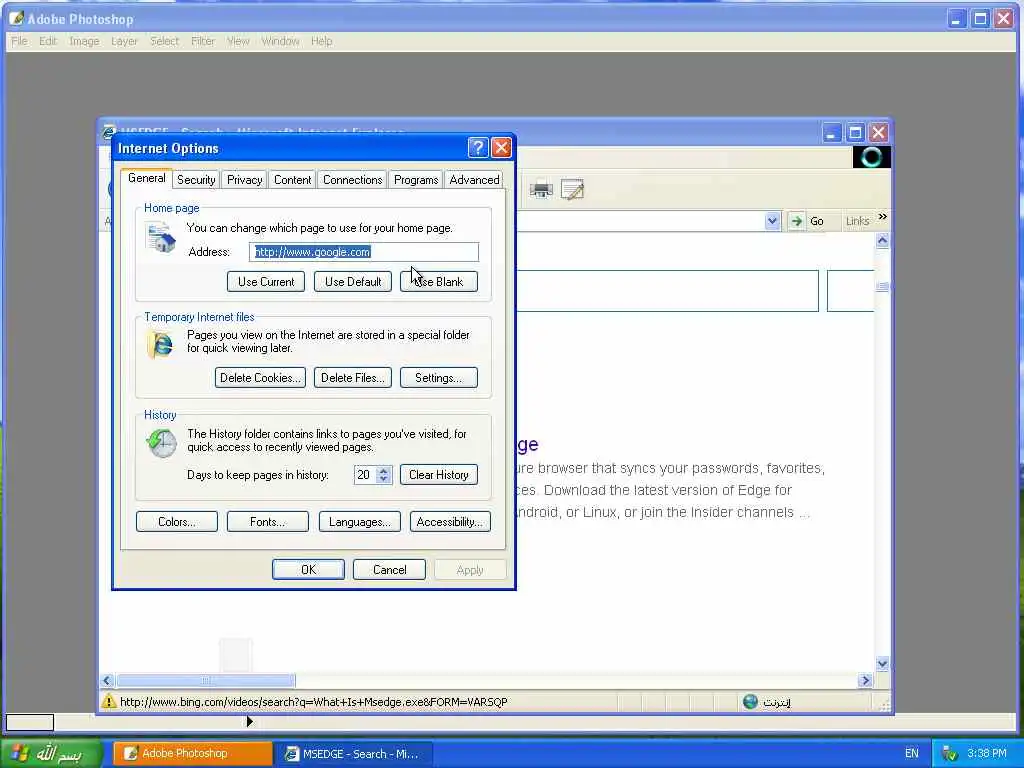
Task: Click the Use Current button
Action: point(266,281)
